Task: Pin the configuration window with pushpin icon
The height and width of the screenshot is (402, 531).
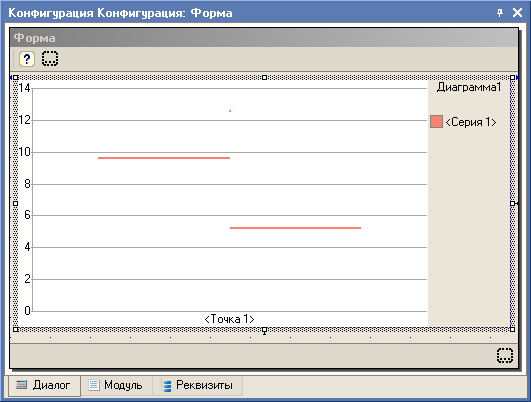Action: [x=500, y=13]
